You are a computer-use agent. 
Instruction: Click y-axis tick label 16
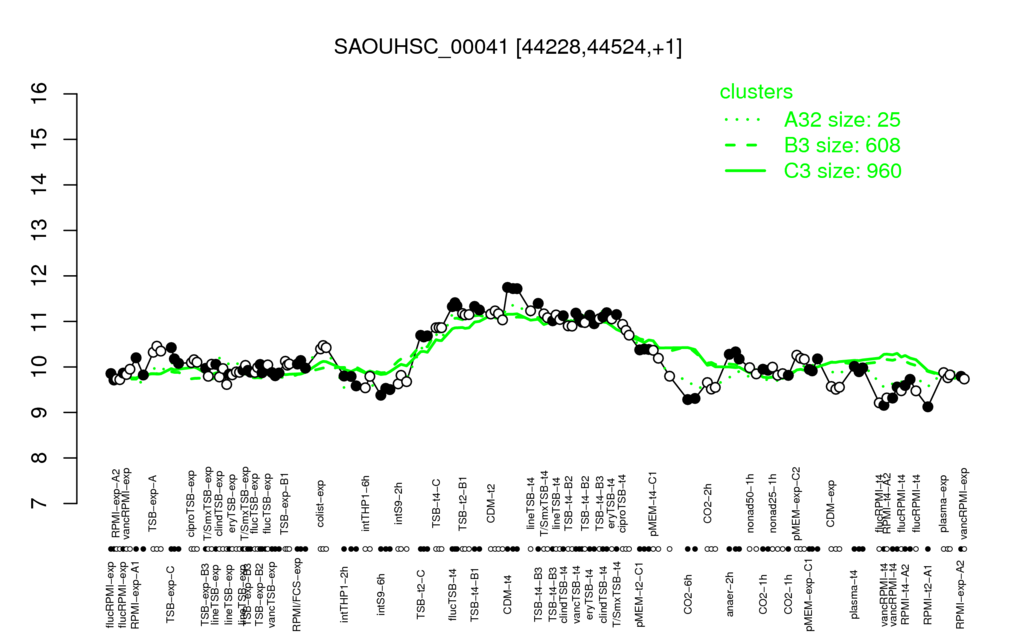(x=40, y=94)
